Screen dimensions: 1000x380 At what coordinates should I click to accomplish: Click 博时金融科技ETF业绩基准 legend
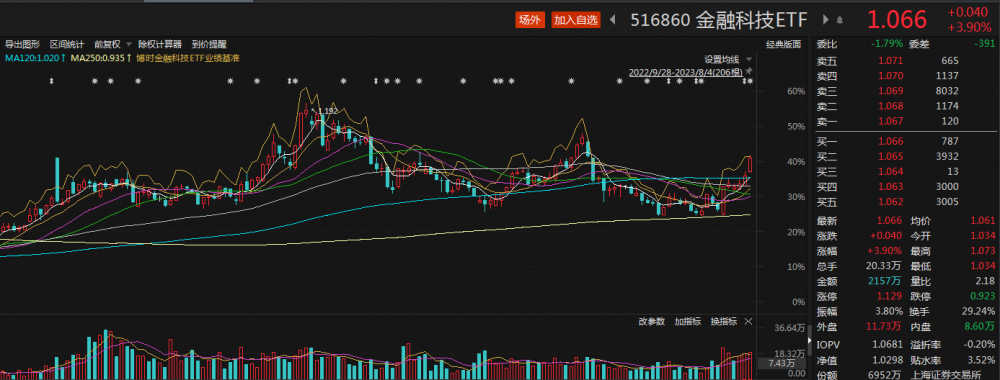tap(187, 58)
